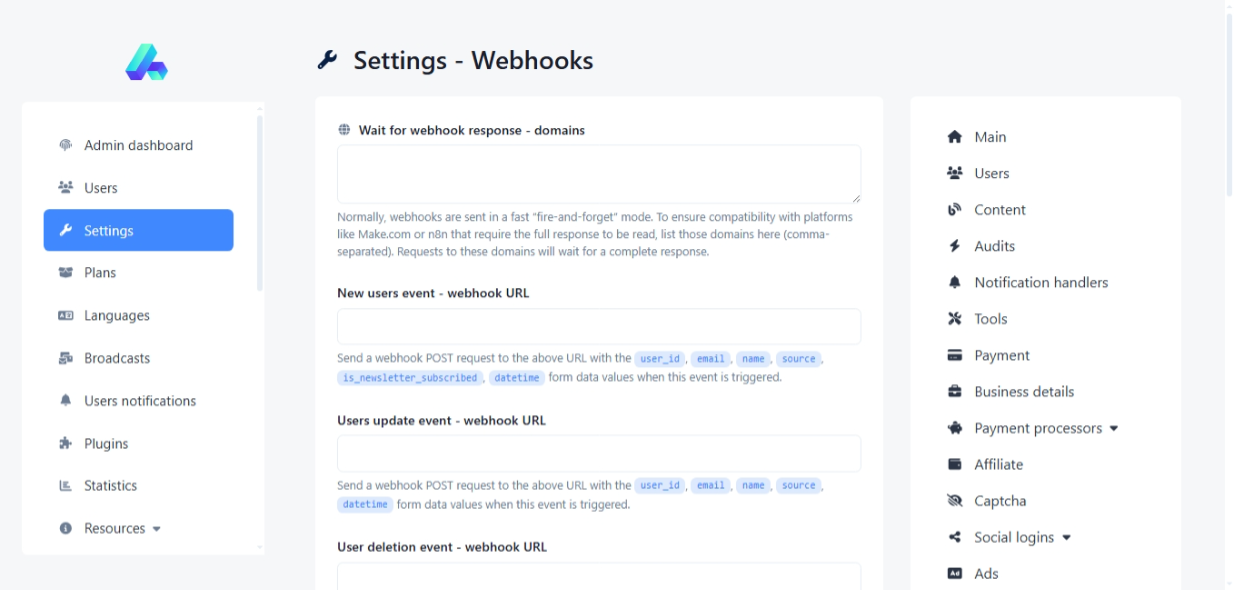Click the Plugins puzzle piece icon
Image resolution: width=1234 pixels, height=590 pixels.
click(66, 444)
